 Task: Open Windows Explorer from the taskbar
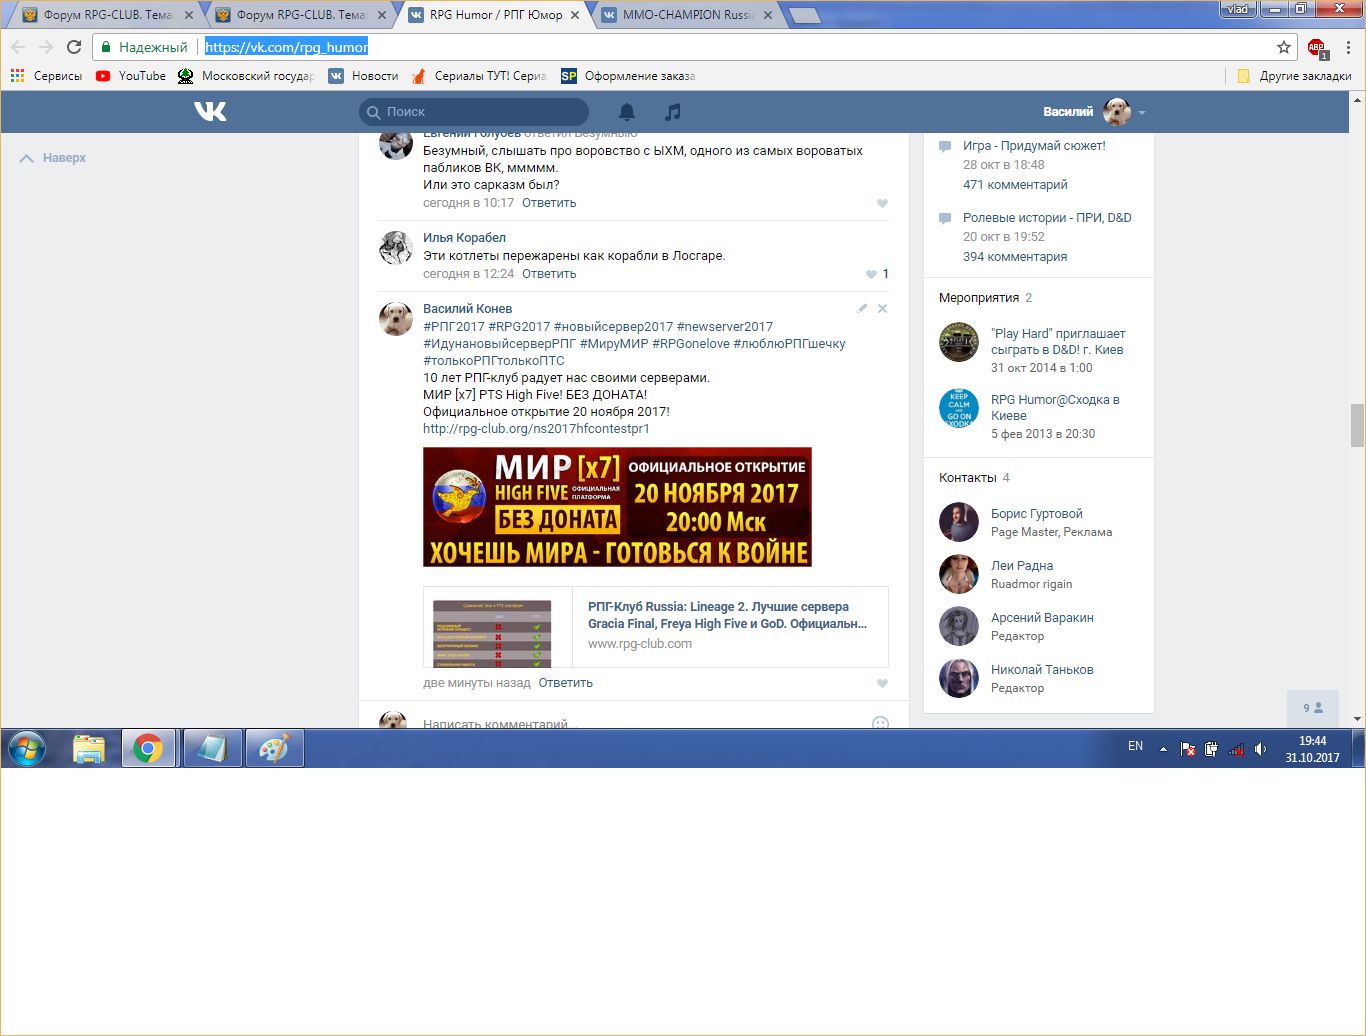click(89, 748)
